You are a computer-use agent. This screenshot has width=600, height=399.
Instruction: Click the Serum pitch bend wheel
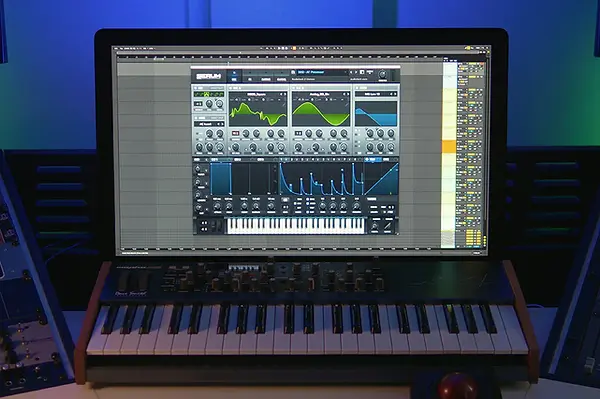click(x=215, y=226)
